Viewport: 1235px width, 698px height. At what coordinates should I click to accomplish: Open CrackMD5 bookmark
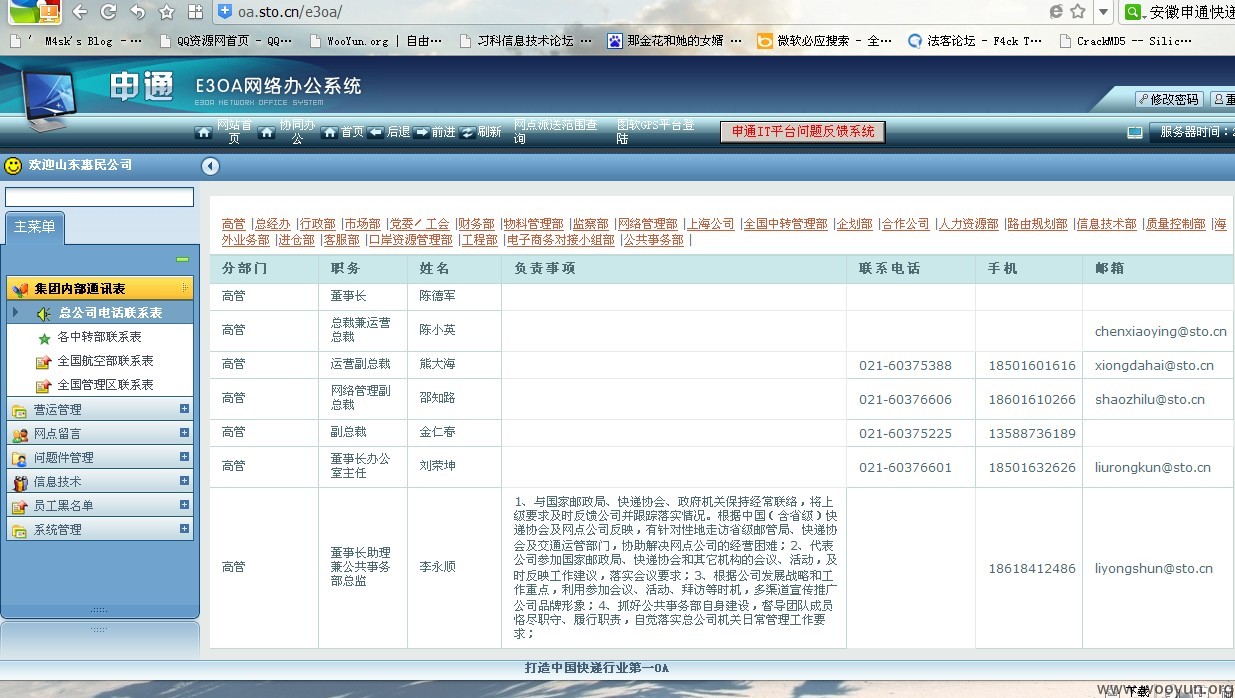click(x=1125, y=41)
